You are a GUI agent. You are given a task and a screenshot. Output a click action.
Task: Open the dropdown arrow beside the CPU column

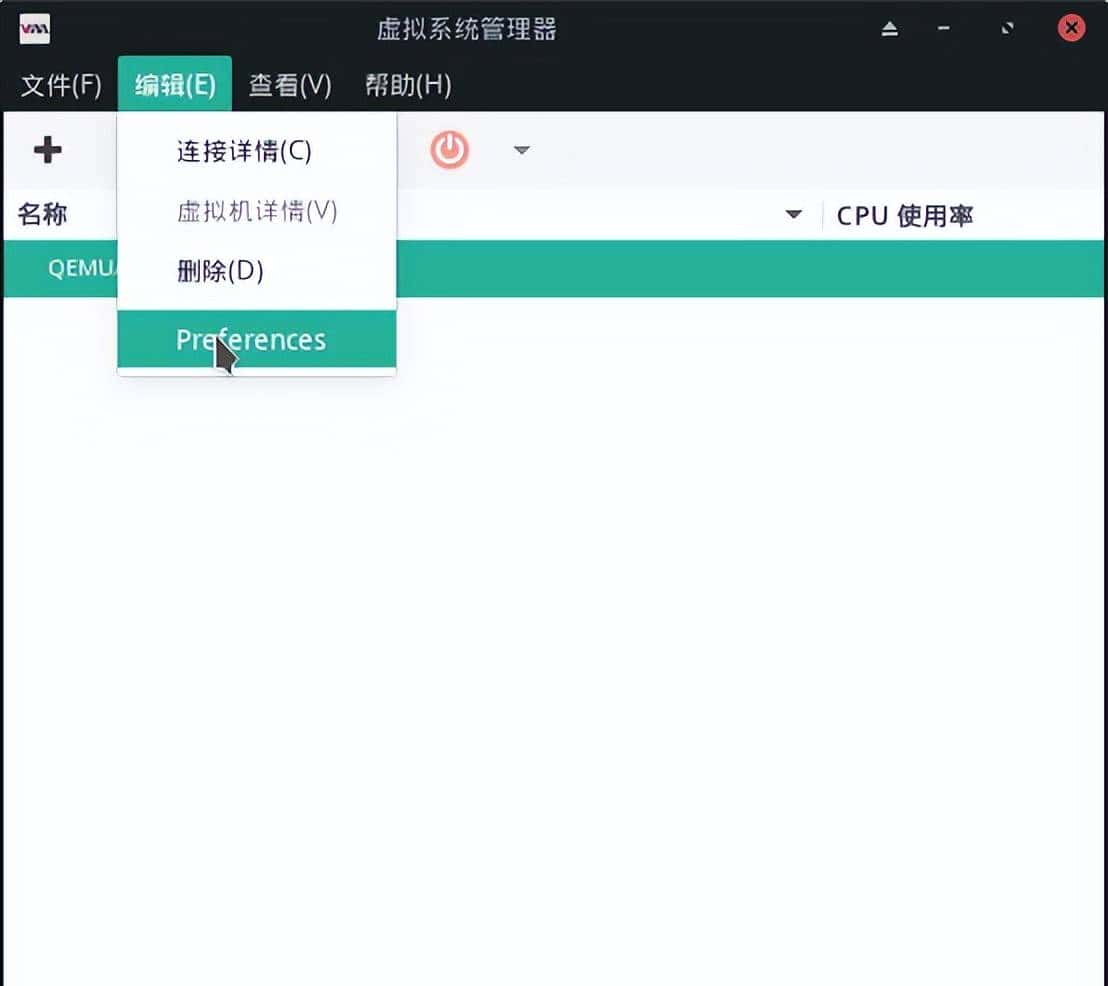coord(793,213)
